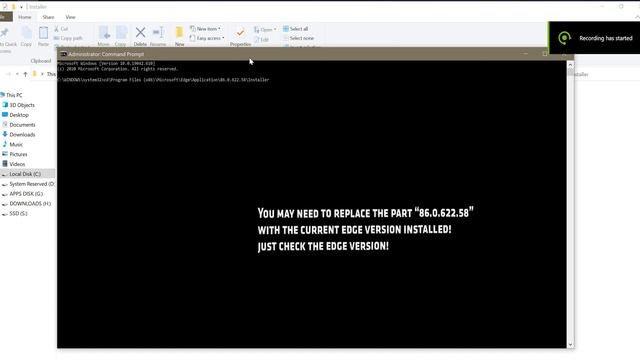This screenshot has width=640, height=360.
Task: Click the New folder icon in ribbon
Action: pos(179,32)
